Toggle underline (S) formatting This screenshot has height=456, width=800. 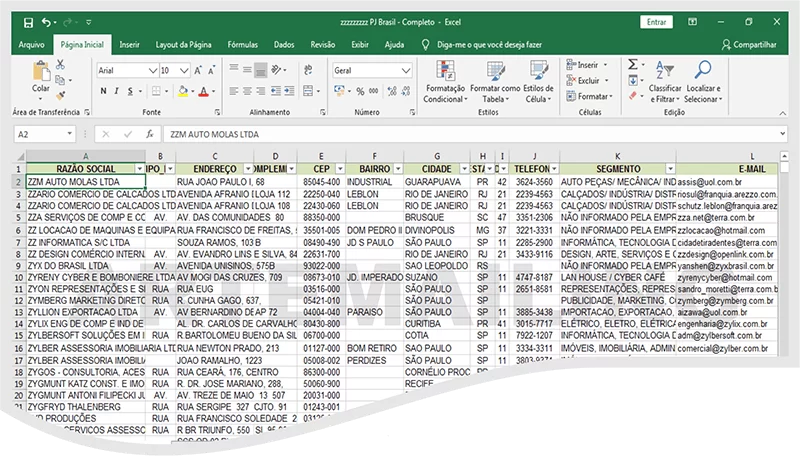pos(130,91)
